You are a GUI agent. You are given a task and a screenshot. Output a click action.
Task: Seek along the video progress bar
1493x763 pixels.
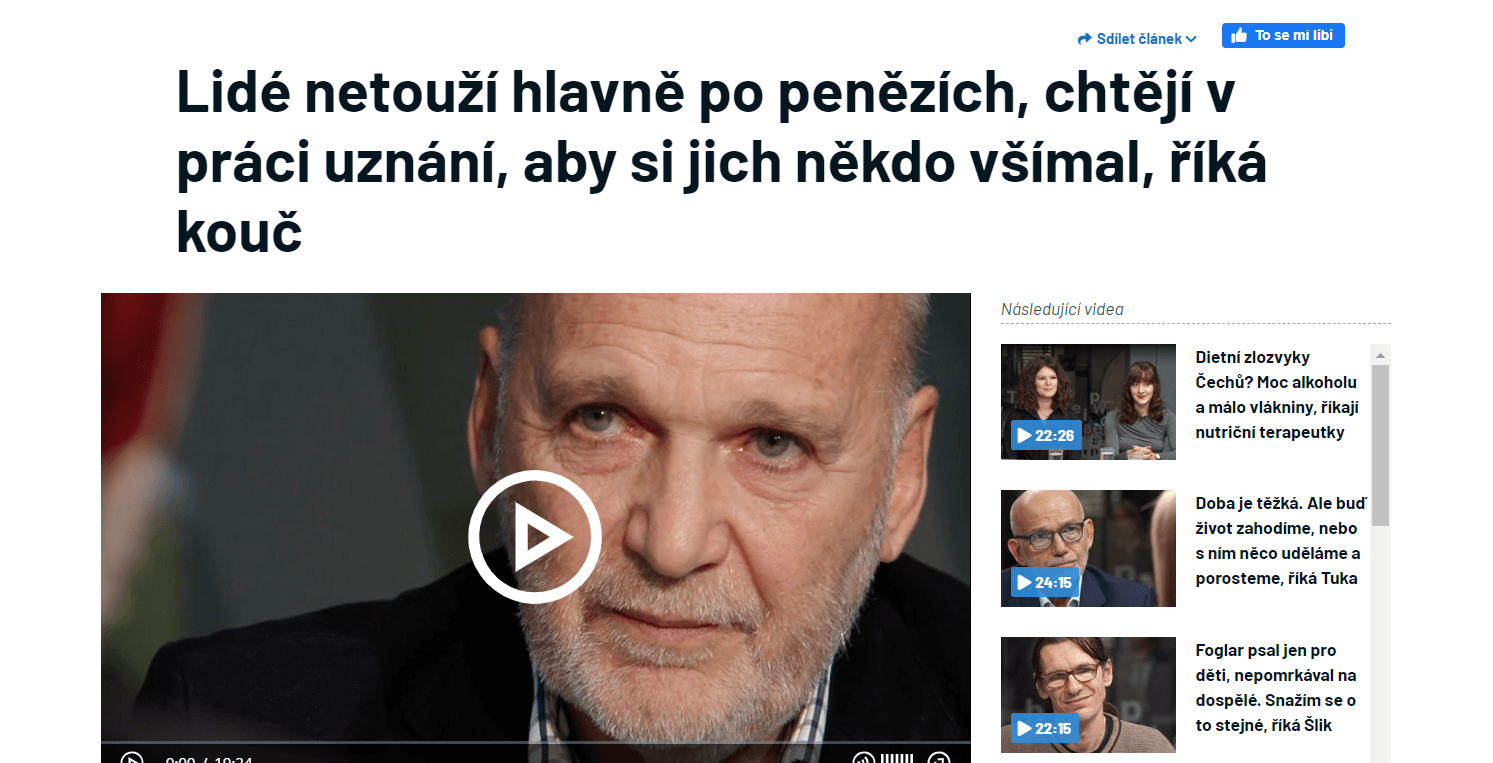click(x=535, y=743)
